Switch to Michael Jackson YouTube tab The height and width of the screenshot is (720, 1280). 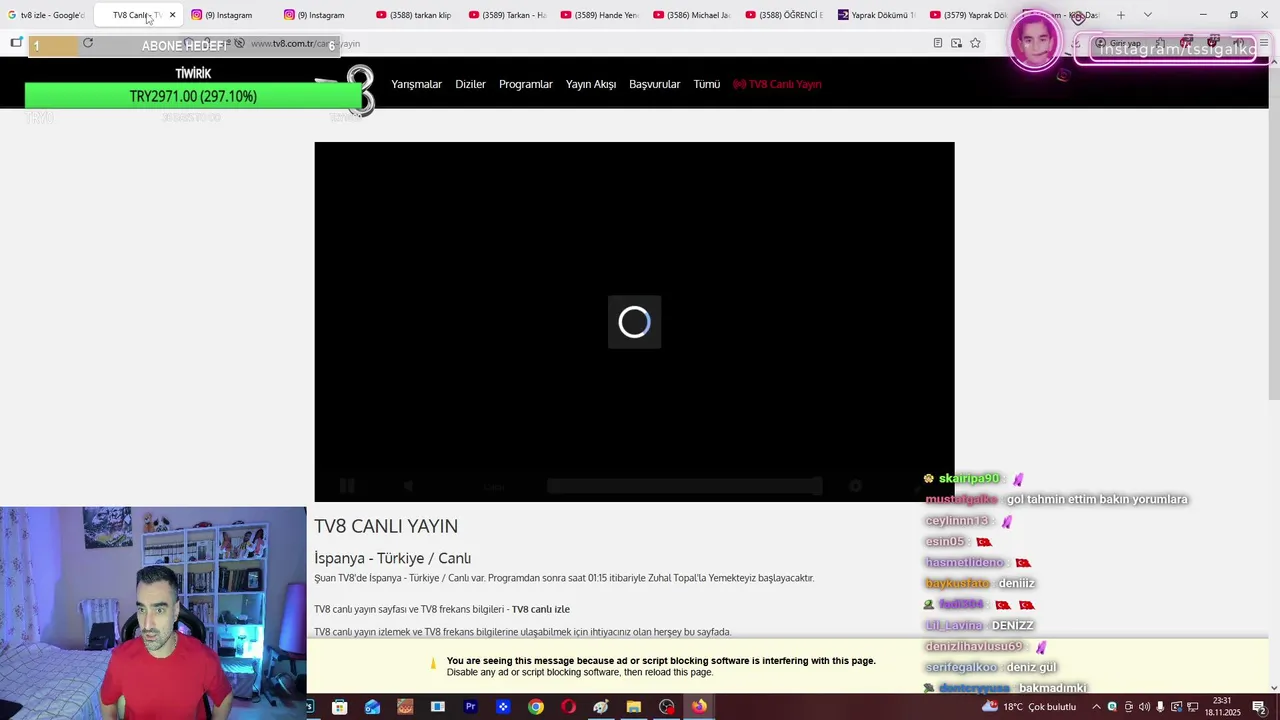691,15
